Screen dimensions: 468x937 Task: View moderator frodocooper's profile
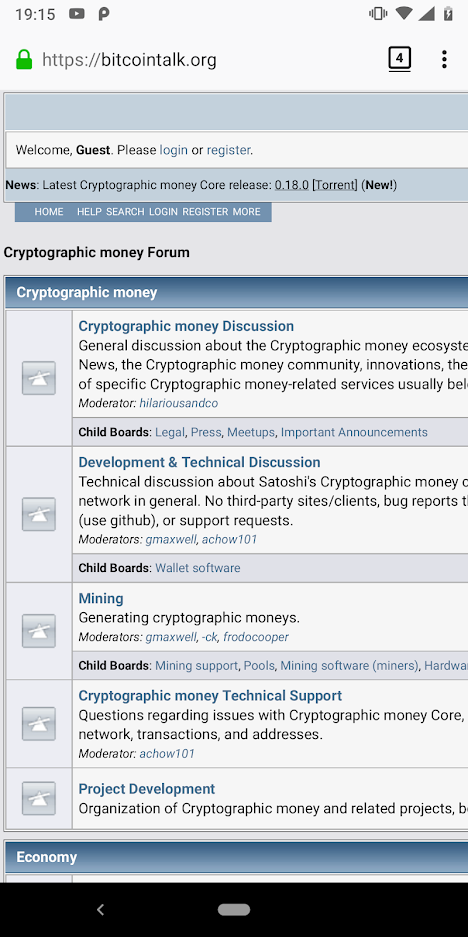click(x=256, y=637)
